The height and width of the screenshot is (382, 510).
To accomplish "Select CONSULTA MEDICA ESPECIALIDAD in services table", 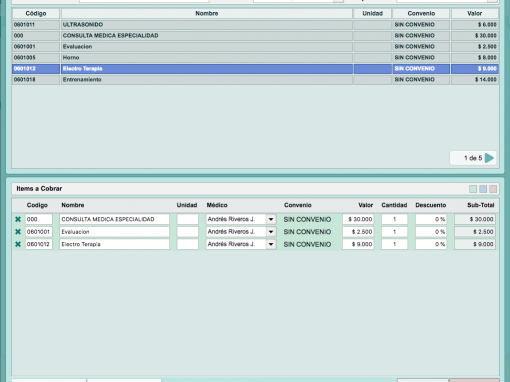I will (x=255, y=36).
